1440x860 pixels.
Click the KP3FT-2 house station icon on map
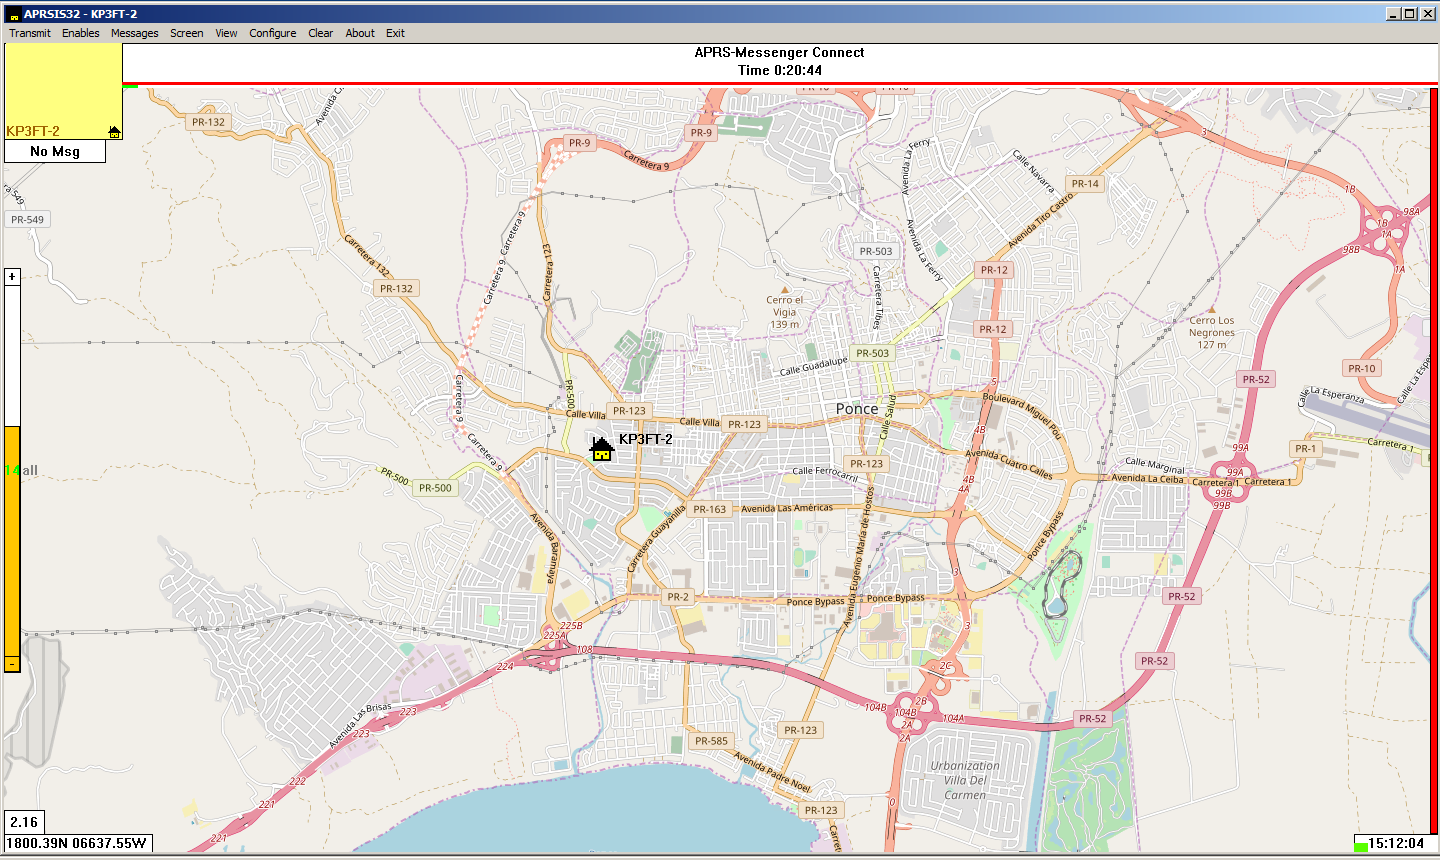point(601,449)
